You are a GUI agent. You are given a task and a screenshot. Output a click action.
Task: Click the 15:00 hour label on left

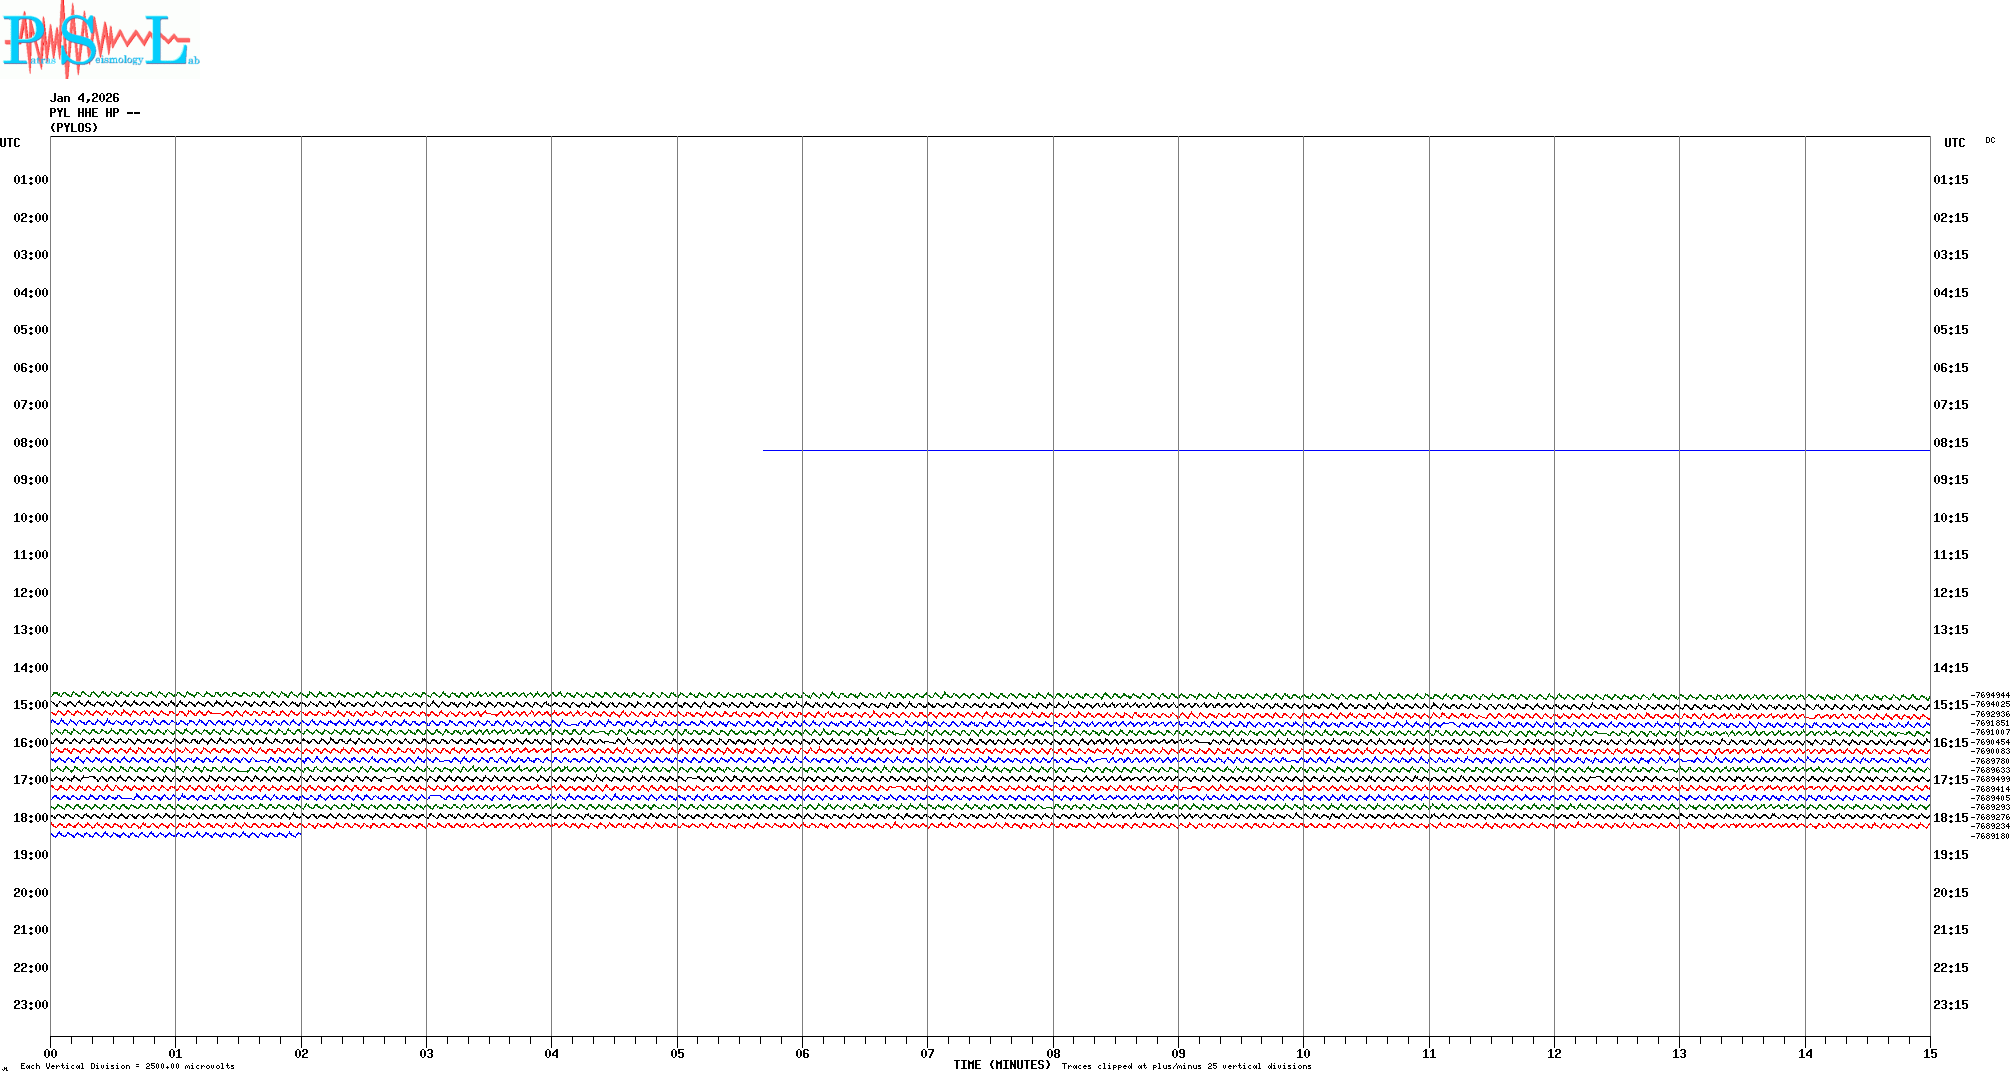click(30, 705)
